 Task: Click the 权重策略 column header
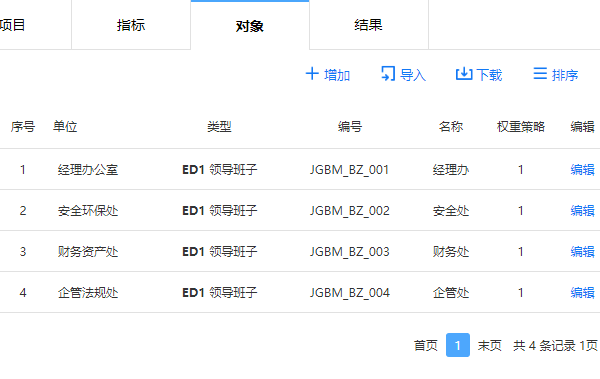tap(520, 126)
